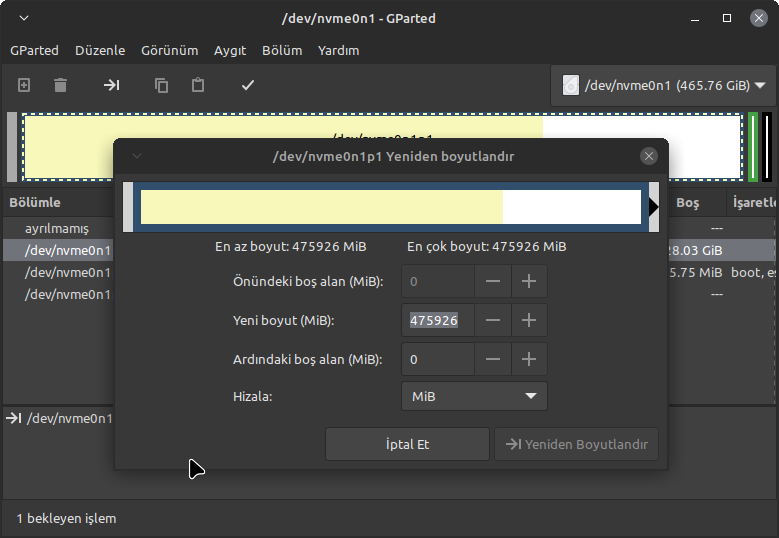Decrease Ardındaki boş alan with minus
Viewport: 779px width, 538px height.
point(493,359)
